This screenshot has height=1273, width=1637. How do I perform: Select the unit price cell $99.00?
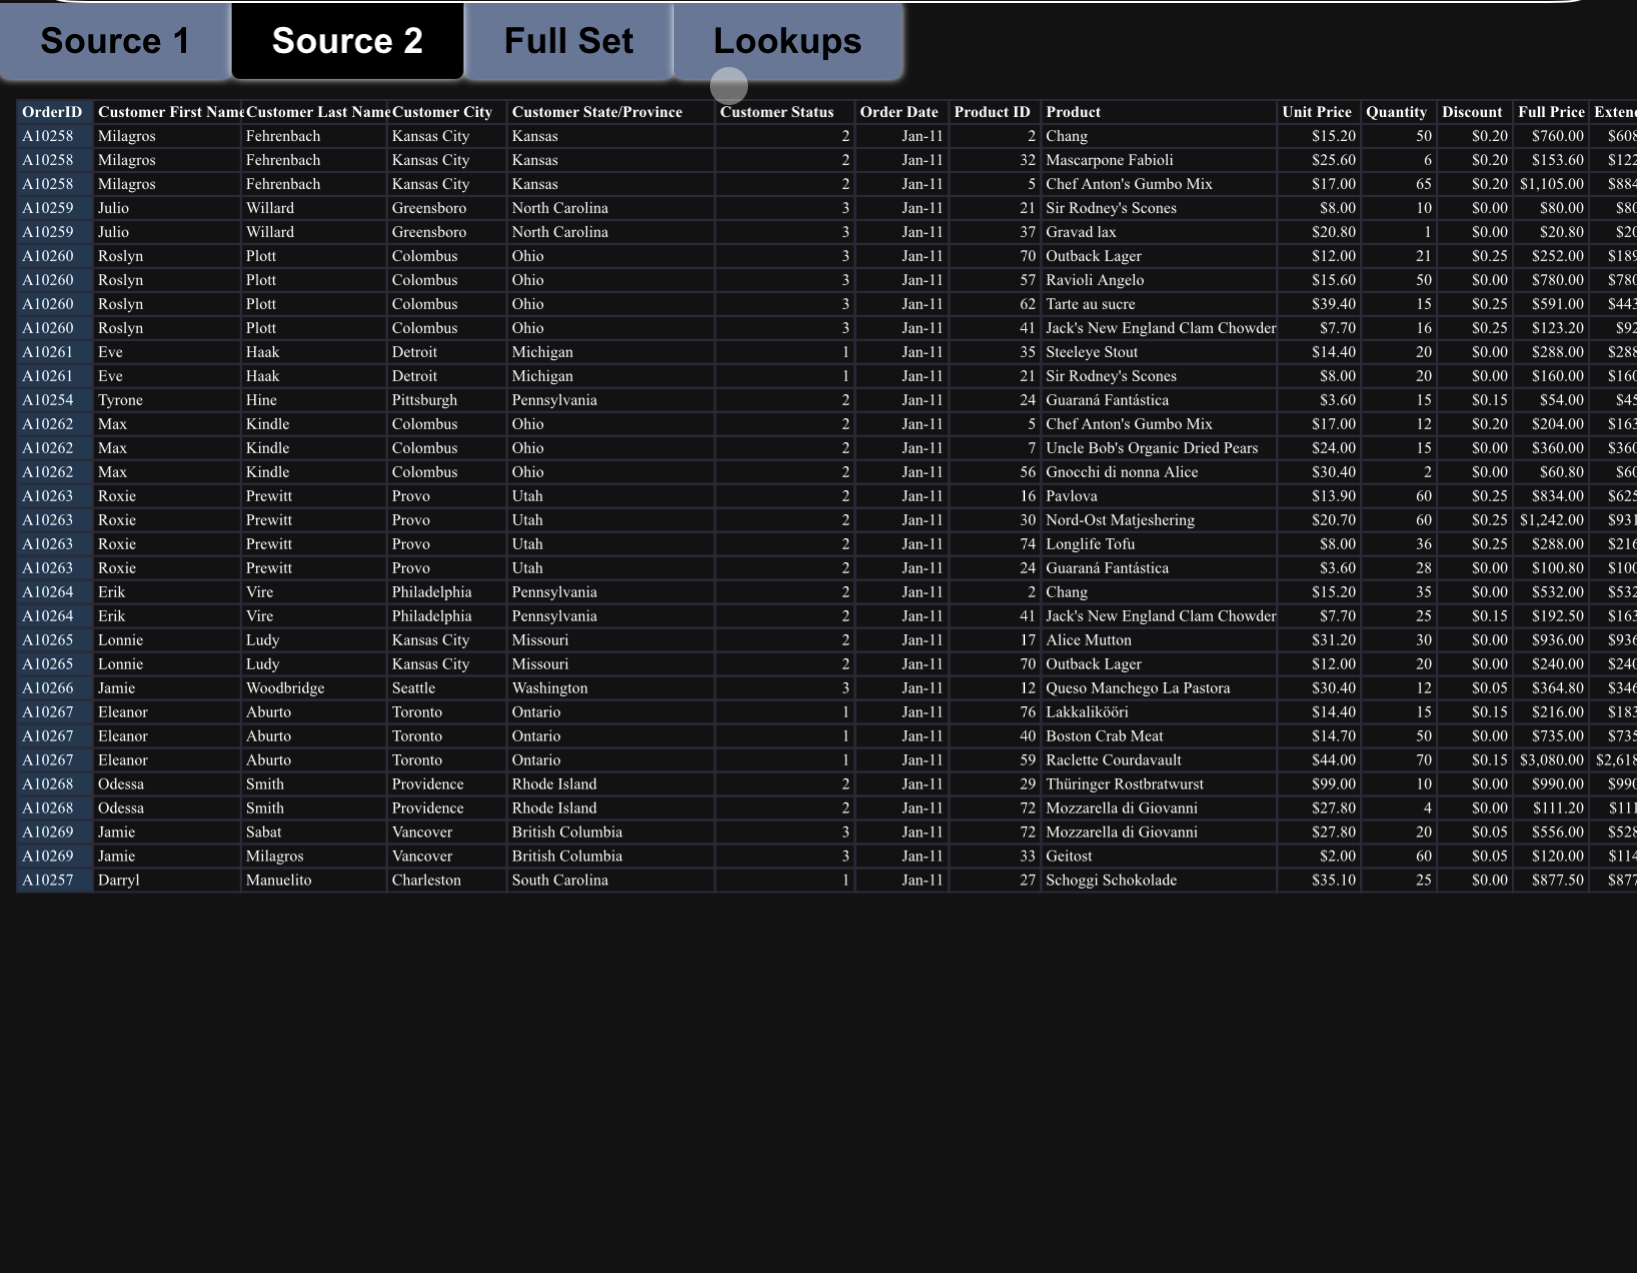click(x=1319, y=784)
